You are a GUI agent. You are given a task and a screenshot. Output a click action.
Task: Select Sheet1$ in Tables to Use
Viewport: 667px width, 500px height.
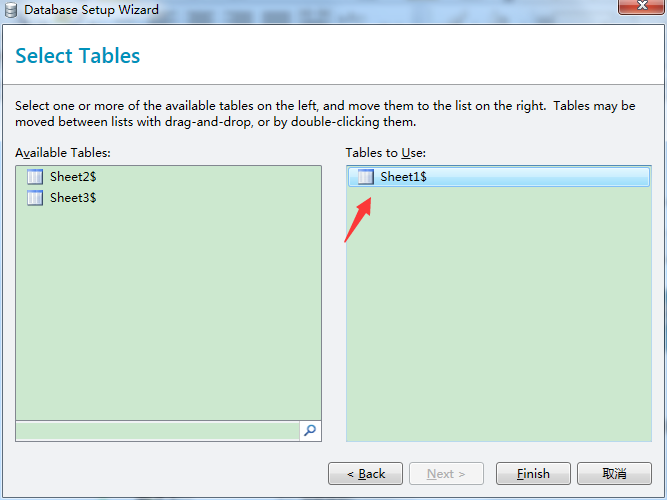coord(499,177)
